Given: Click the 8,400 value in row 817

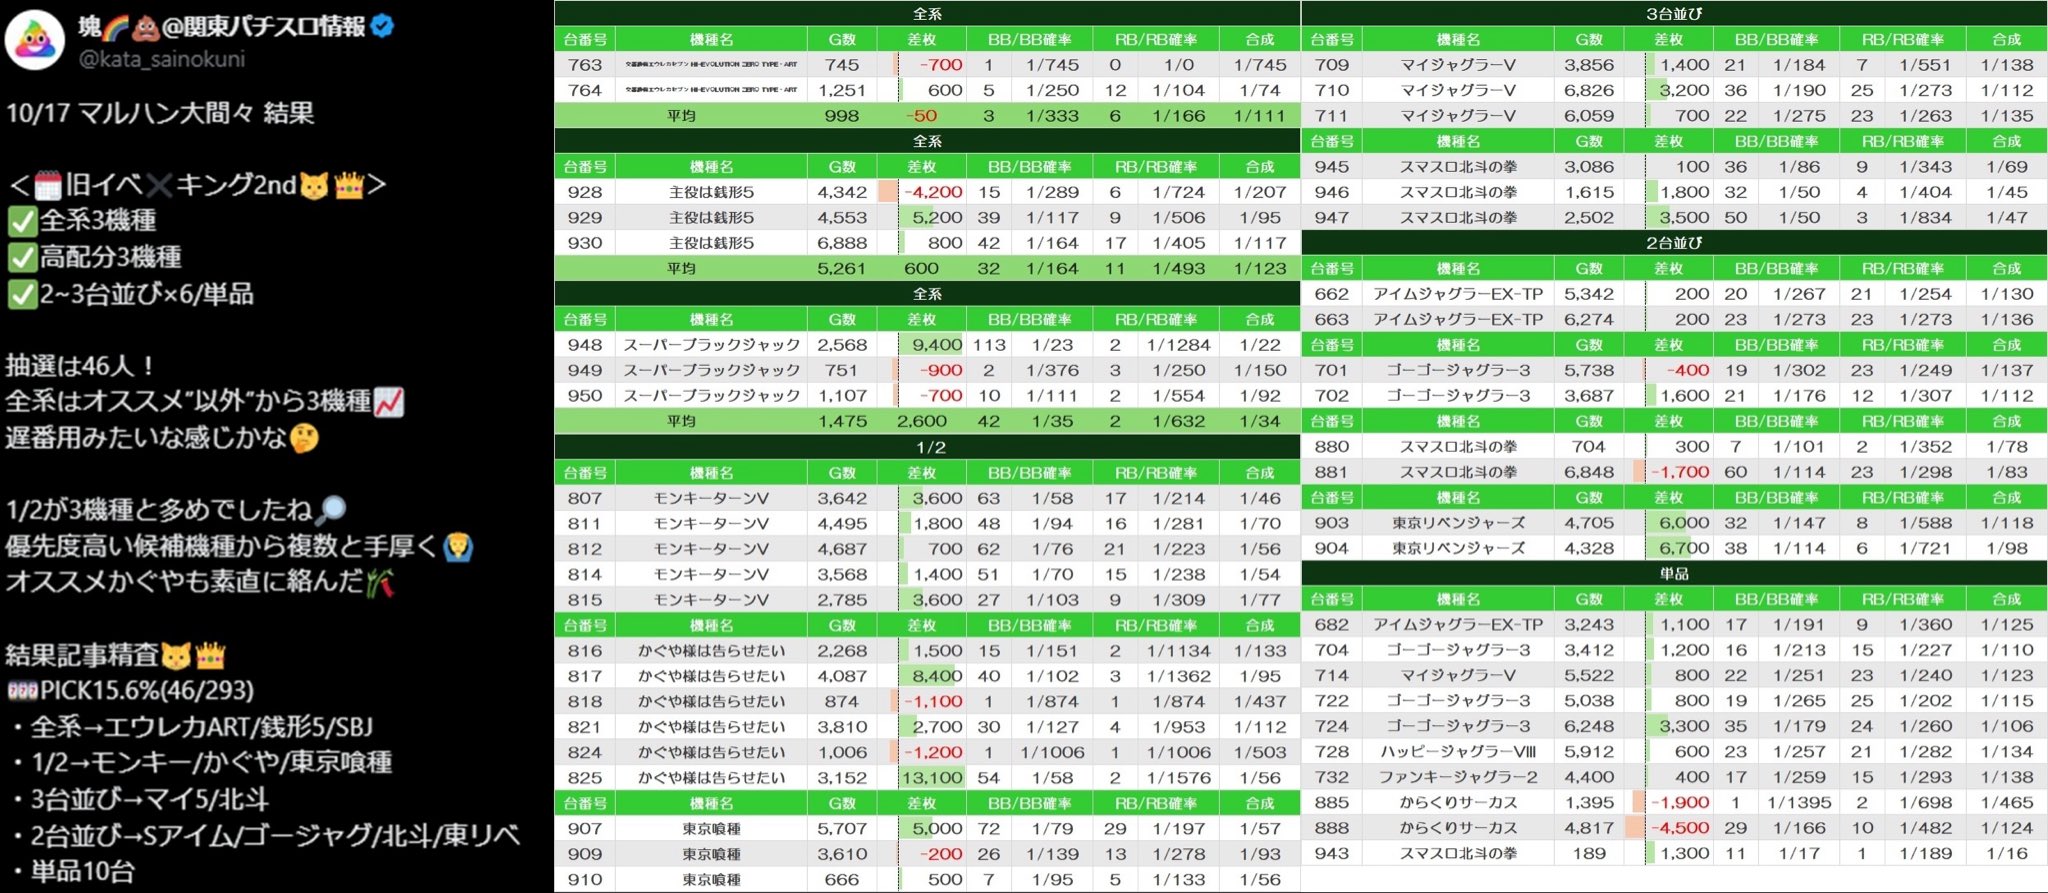Looking at the screenshot, I should (937, 676).
